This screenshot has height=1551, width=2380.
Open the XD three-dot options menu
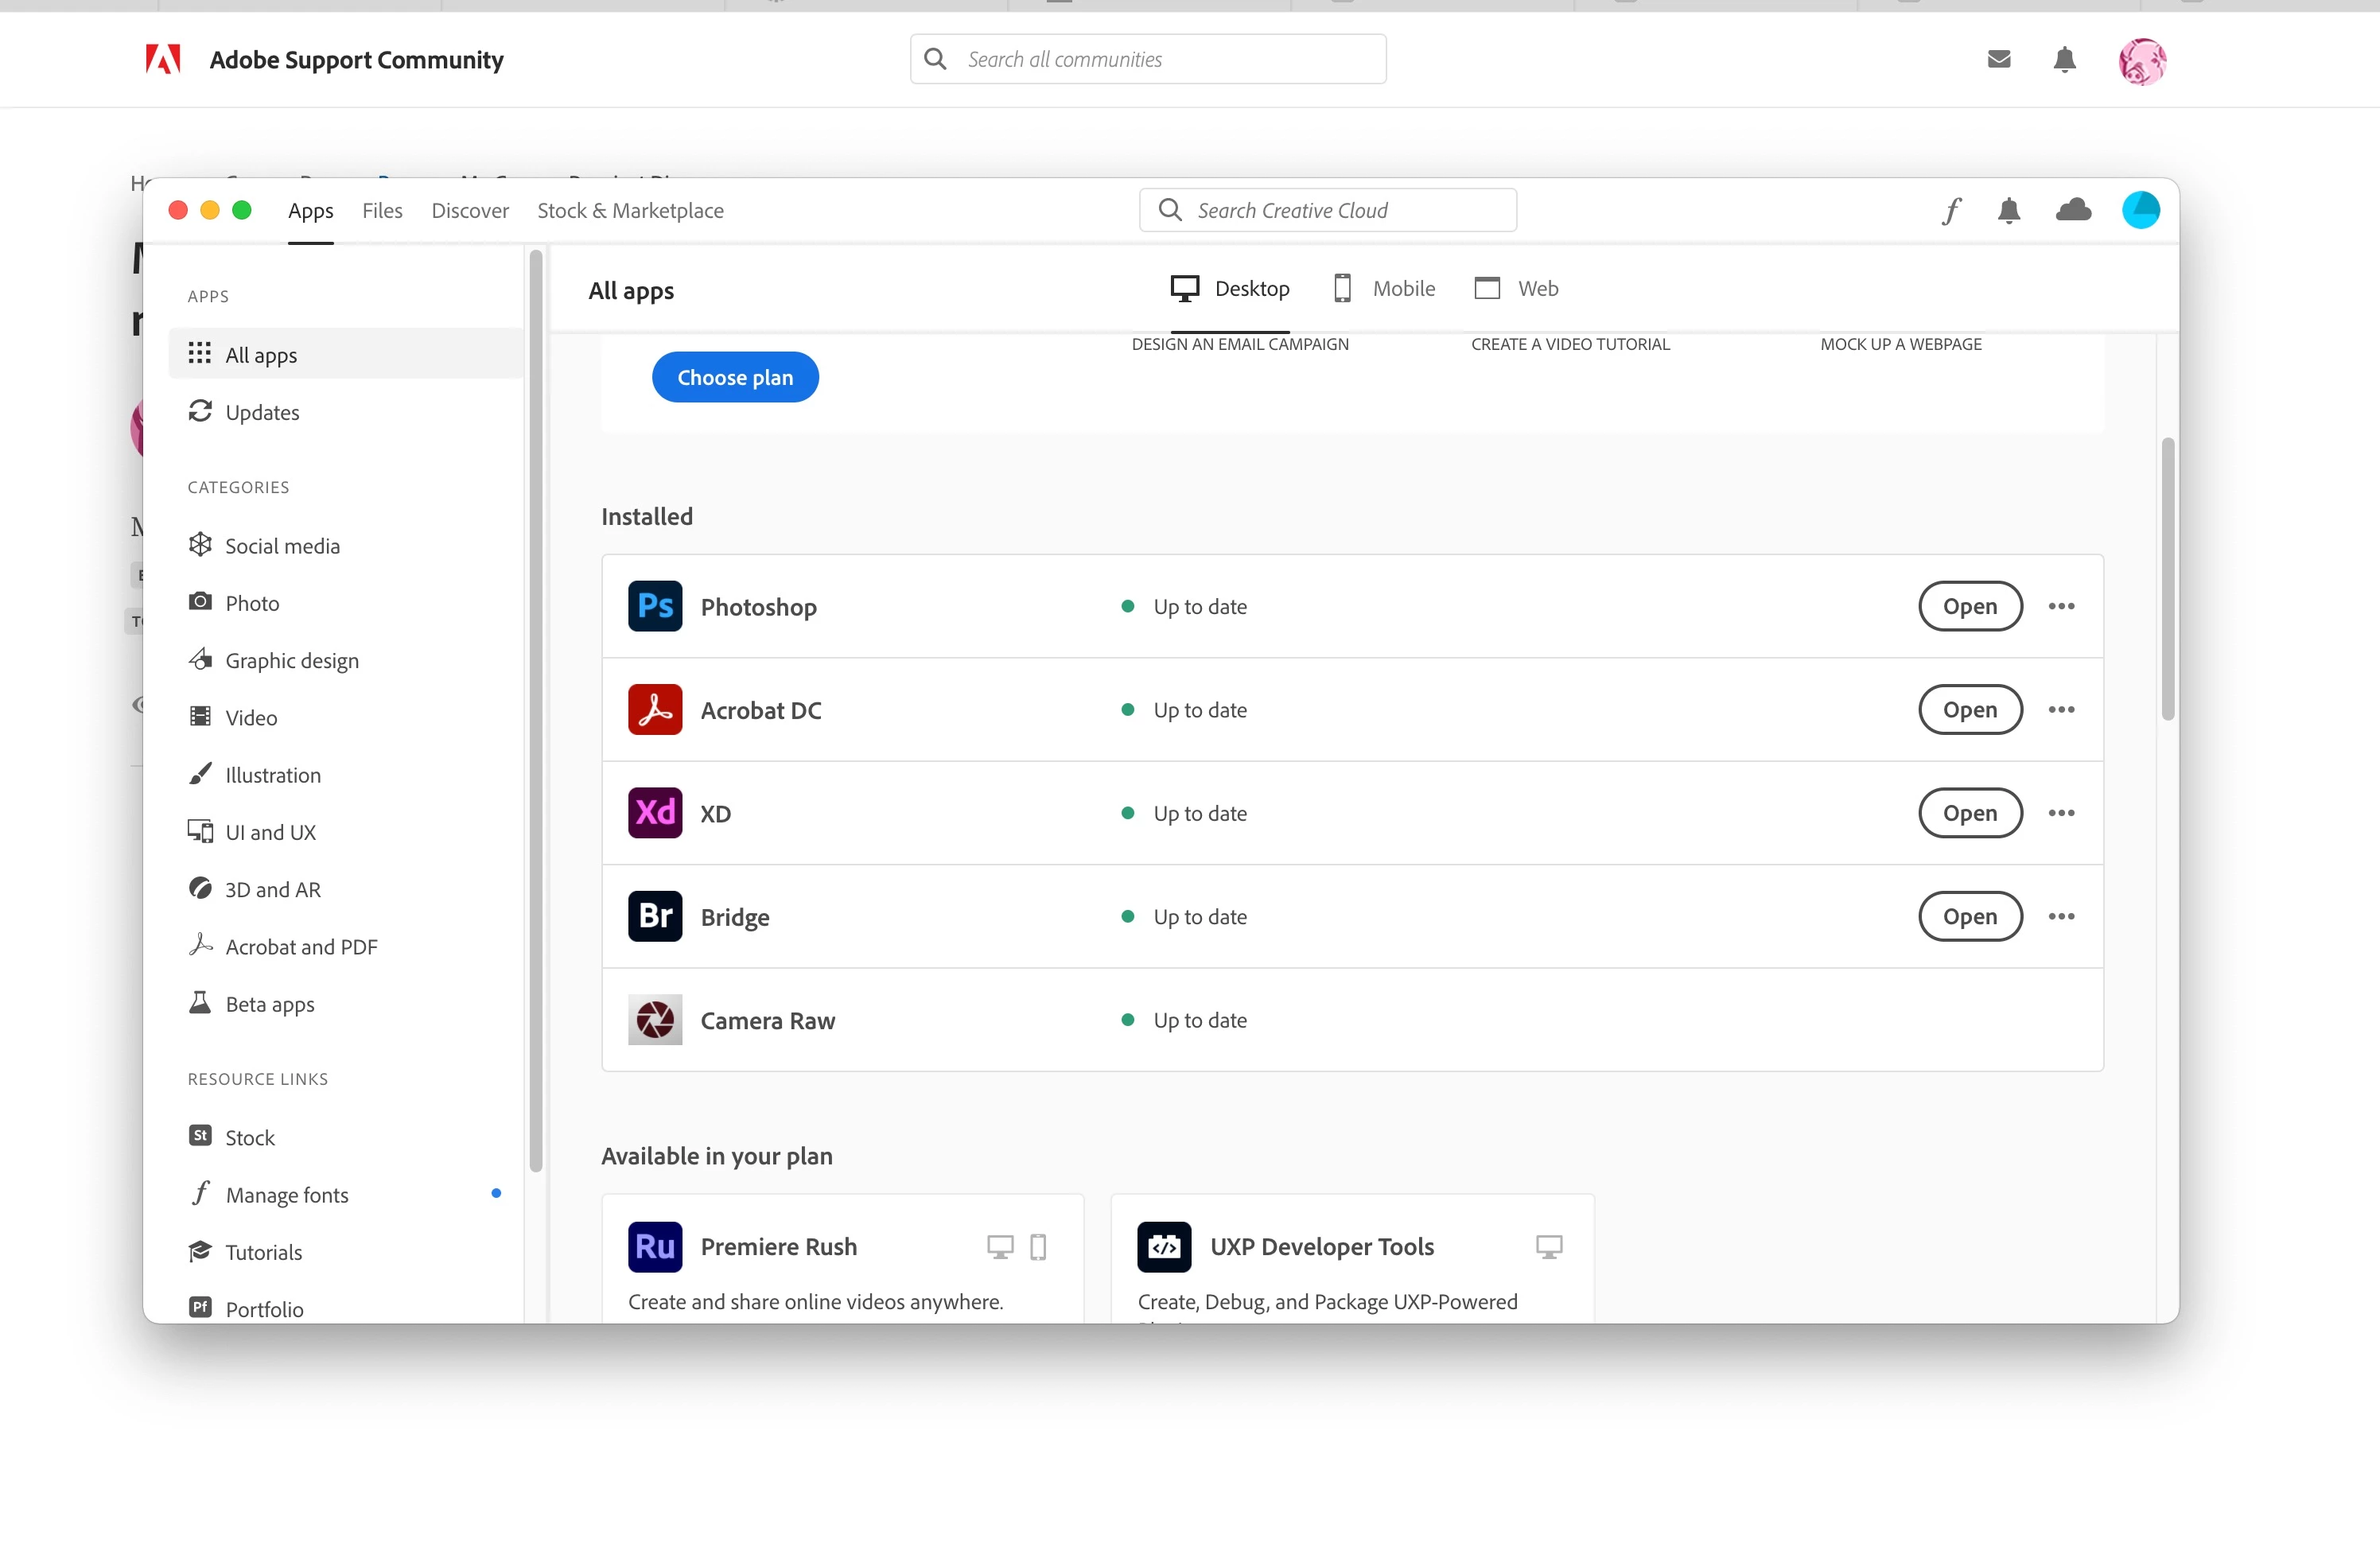(x=2061, y=813)
